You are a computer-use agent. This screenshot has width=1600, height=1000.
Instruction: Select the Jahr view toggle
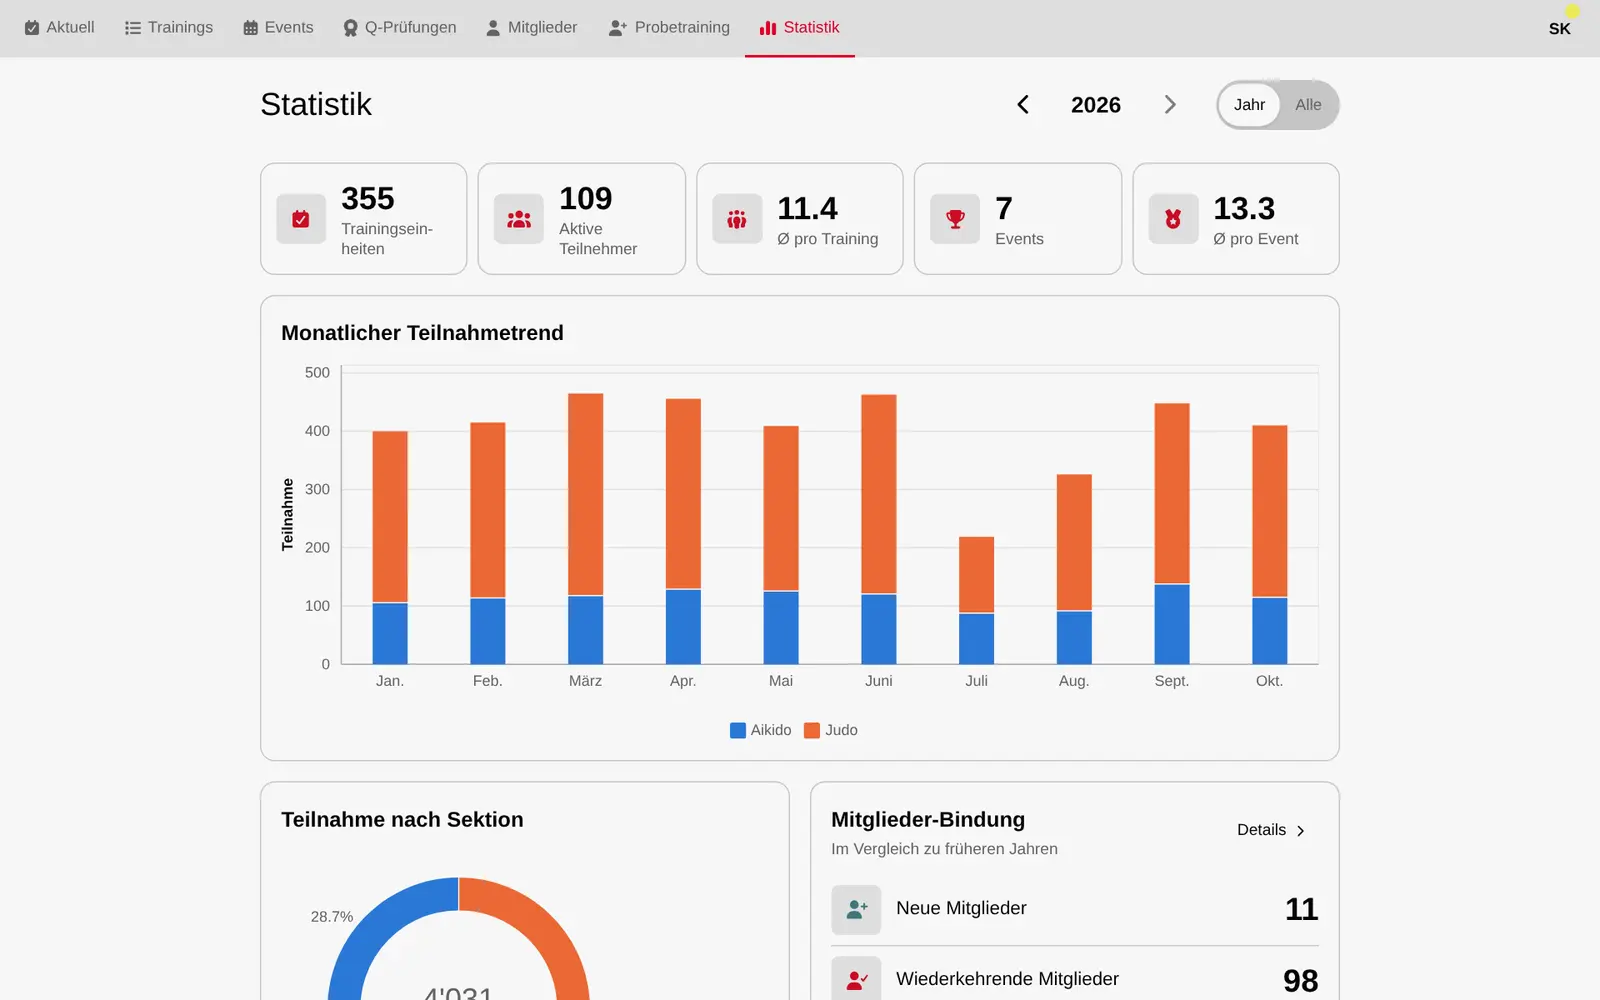(1249, 105)
